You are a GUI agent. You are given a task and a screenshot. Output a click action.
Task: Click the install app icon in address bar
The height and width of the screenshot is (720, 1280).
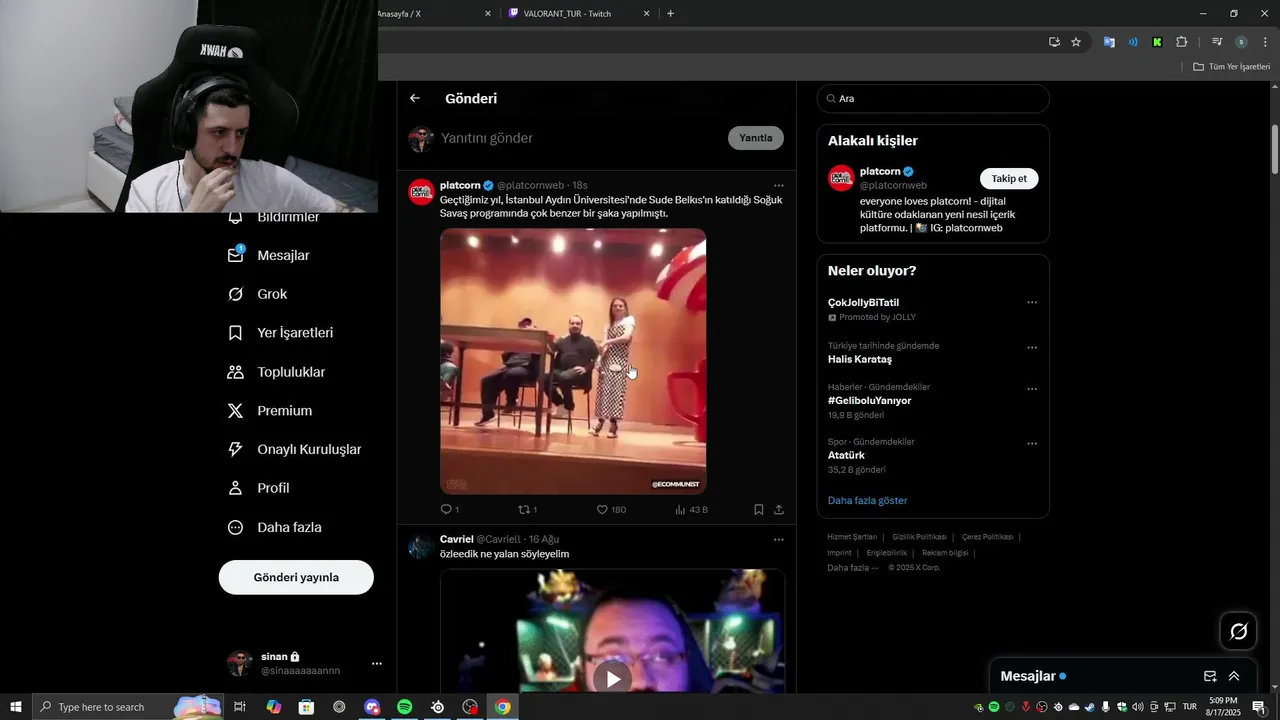click(1054, 42)
